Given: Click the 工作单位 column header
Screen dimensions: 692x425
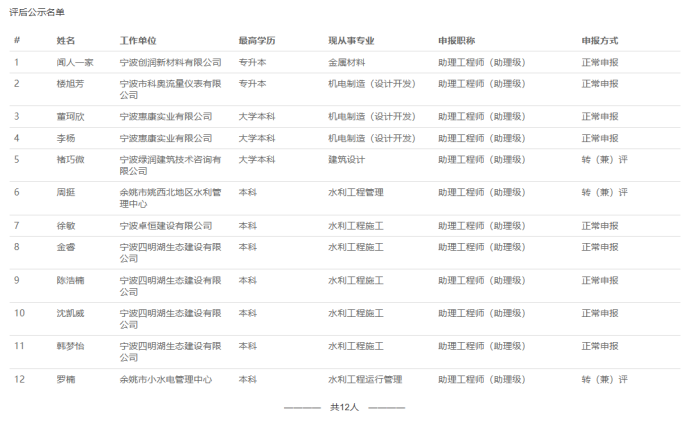Looking at the screenshot, I should point(137,41).
